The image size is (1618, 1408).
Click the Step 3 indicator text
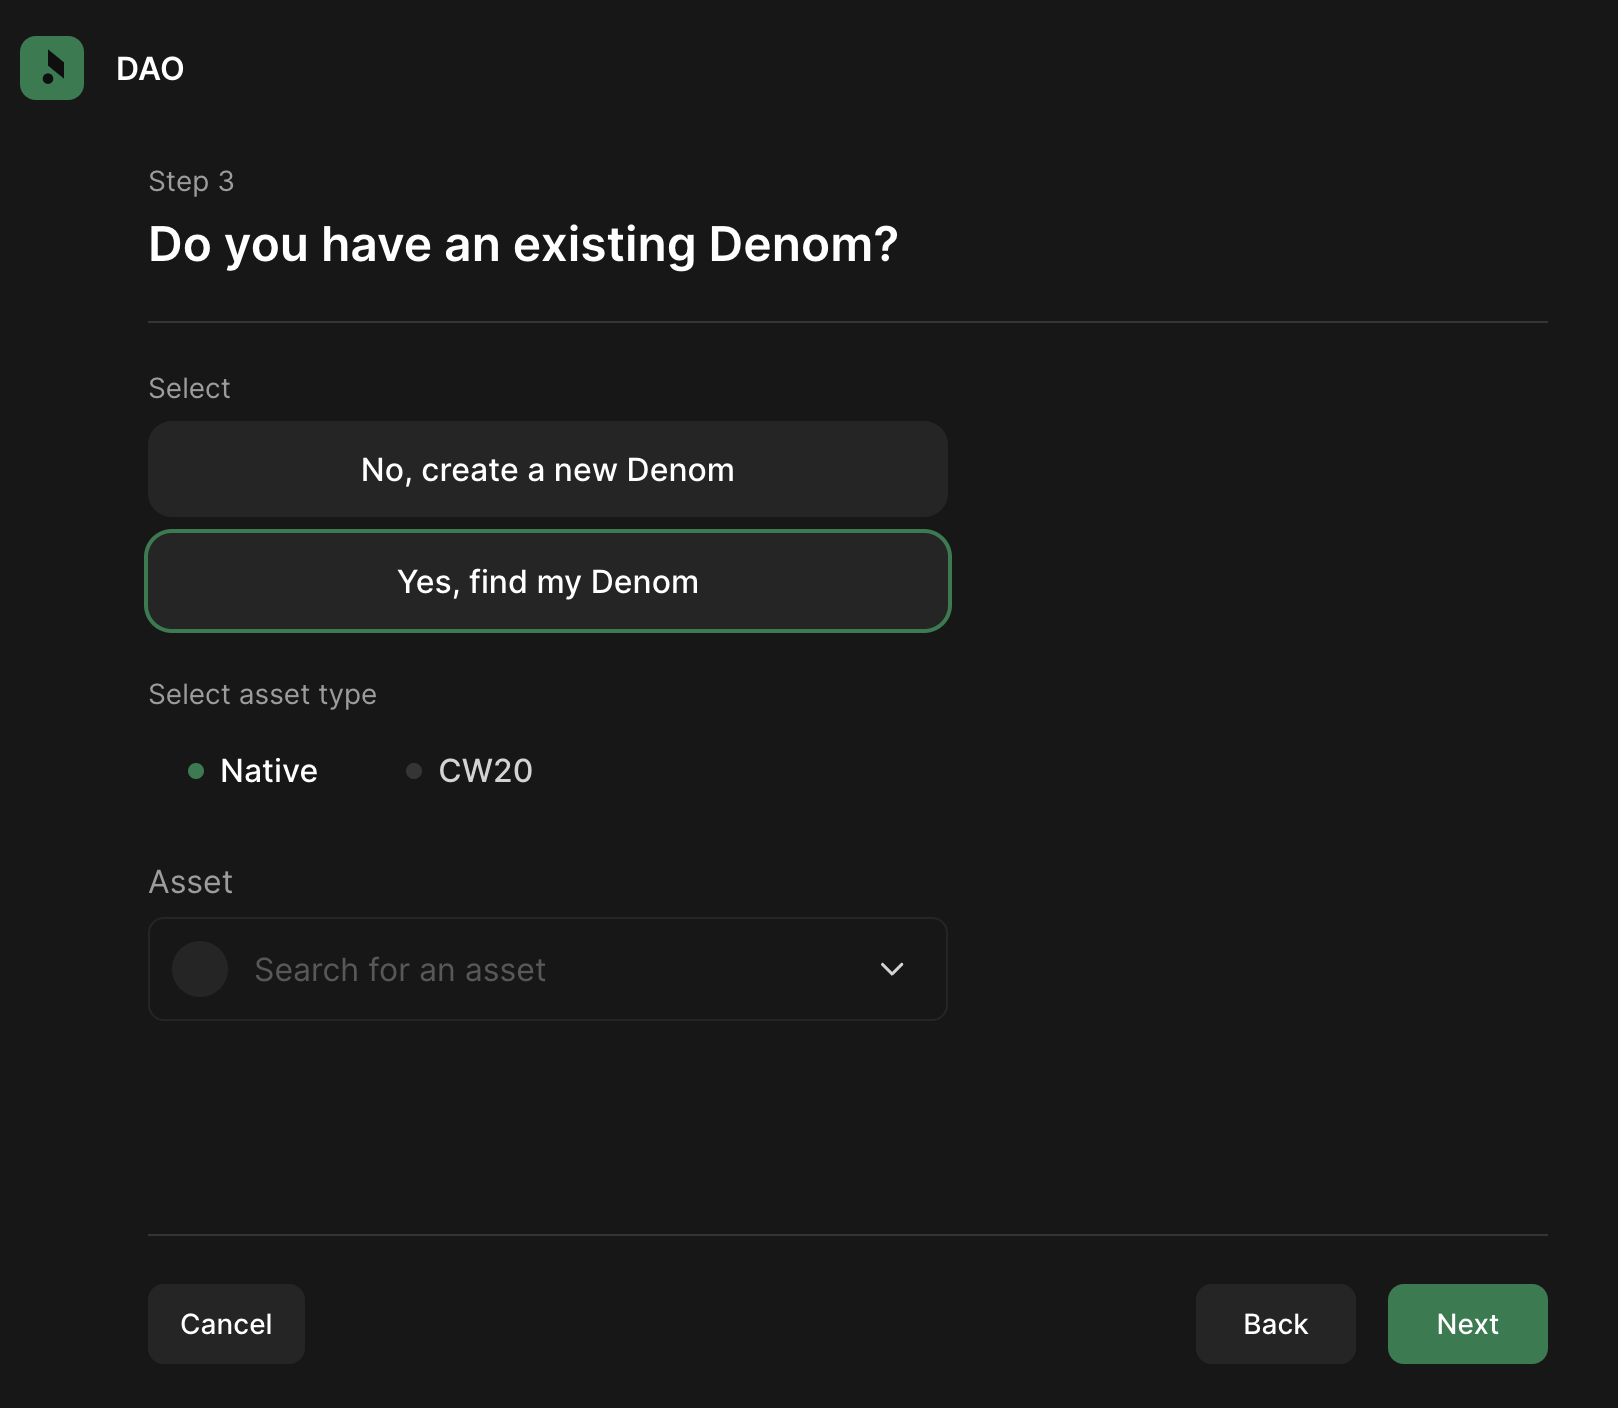tap(191, 181)
